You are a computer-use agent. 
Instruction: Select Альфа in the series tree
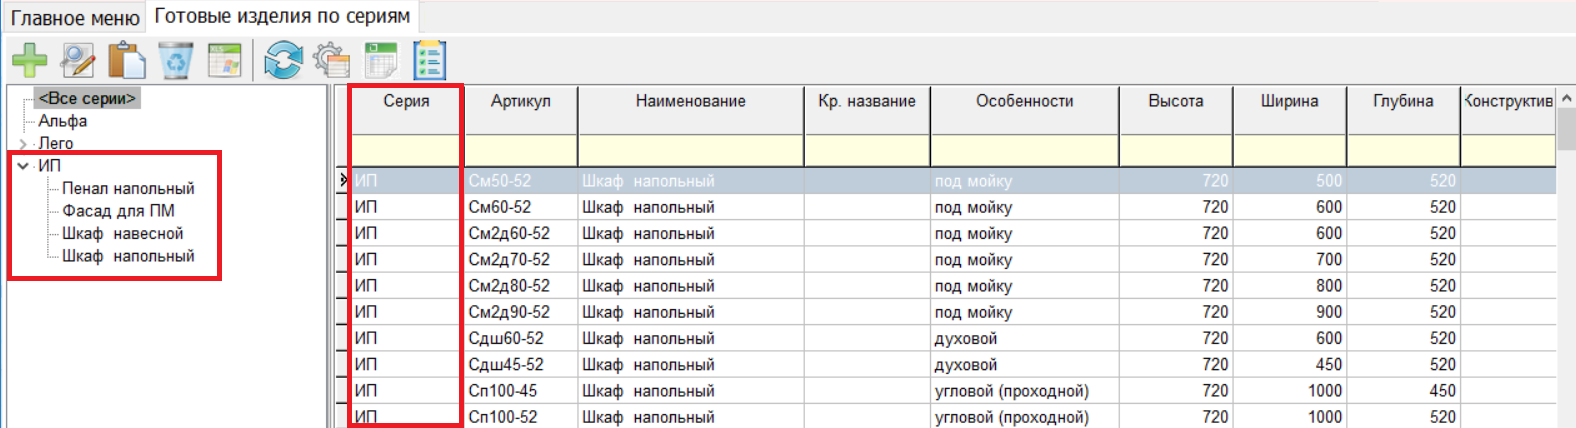[x=63, y=121]
